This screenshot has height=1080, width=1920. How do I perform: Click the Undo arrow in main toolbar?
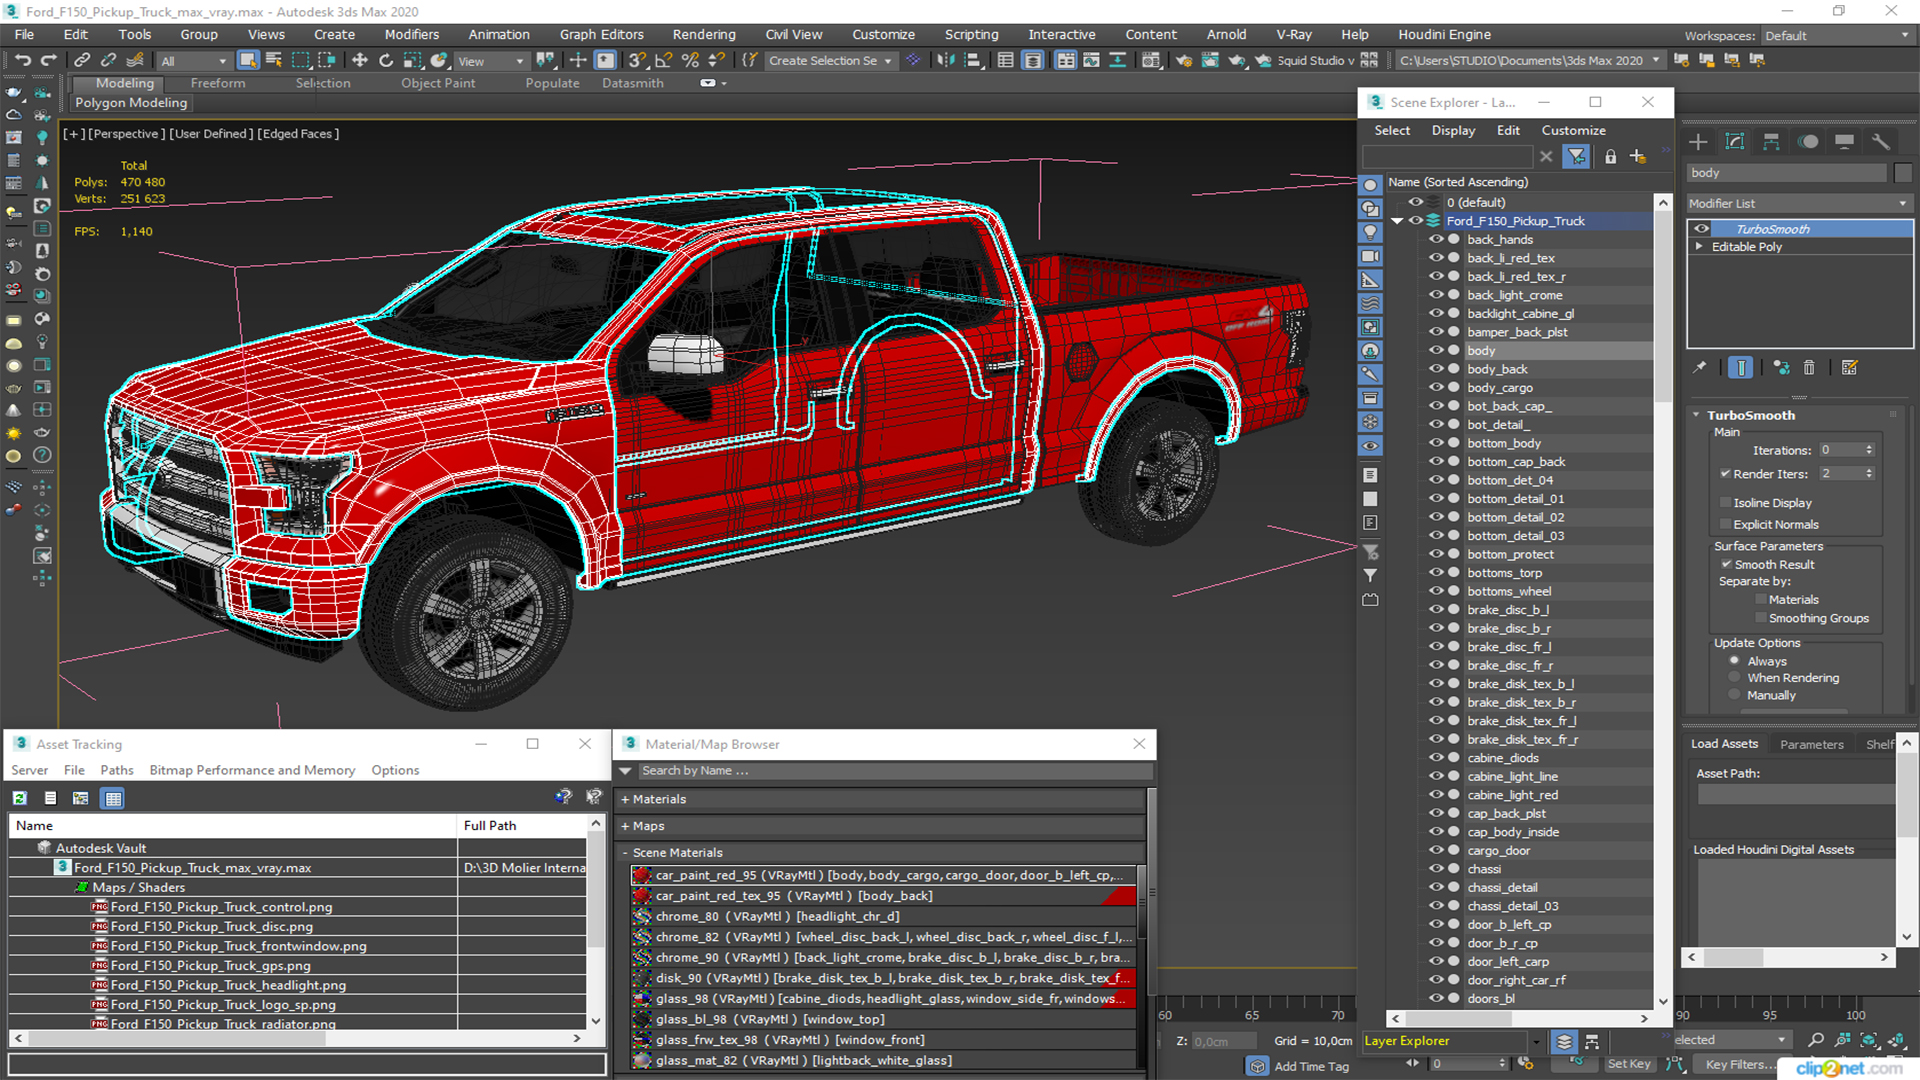22,61
